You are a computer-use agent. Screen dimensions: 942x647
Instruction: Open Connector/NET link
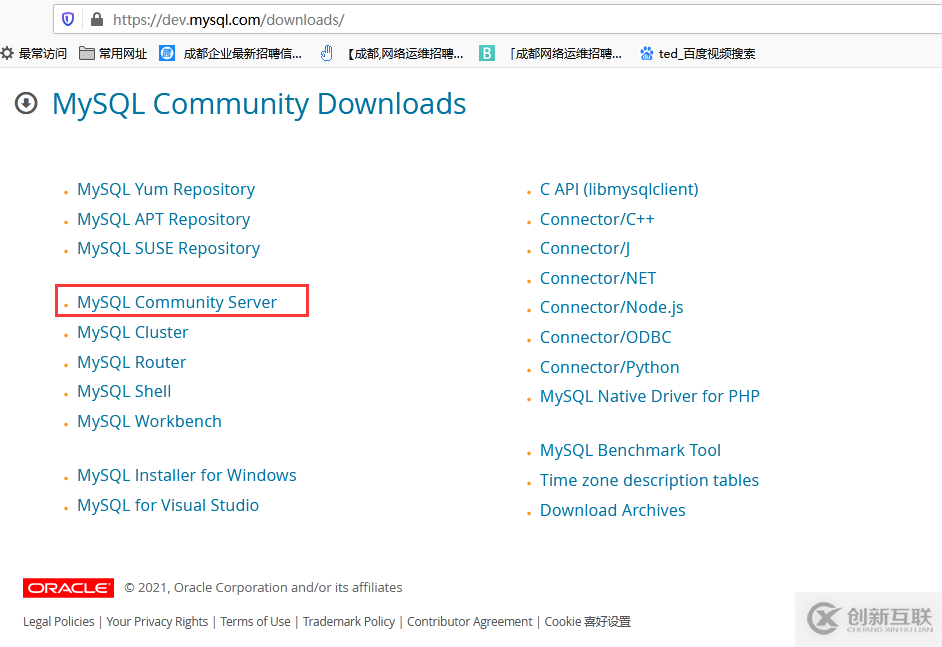click(x=598, y=278)
